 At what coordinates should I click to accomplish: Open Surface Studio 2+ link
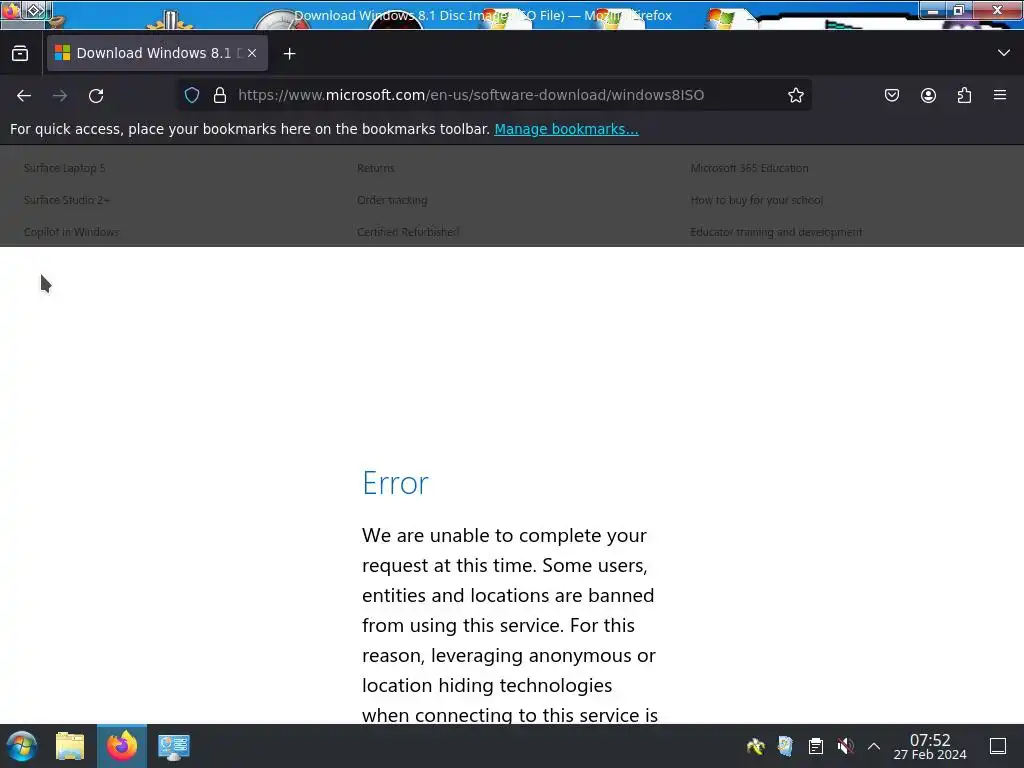click(x=67, y=200)
